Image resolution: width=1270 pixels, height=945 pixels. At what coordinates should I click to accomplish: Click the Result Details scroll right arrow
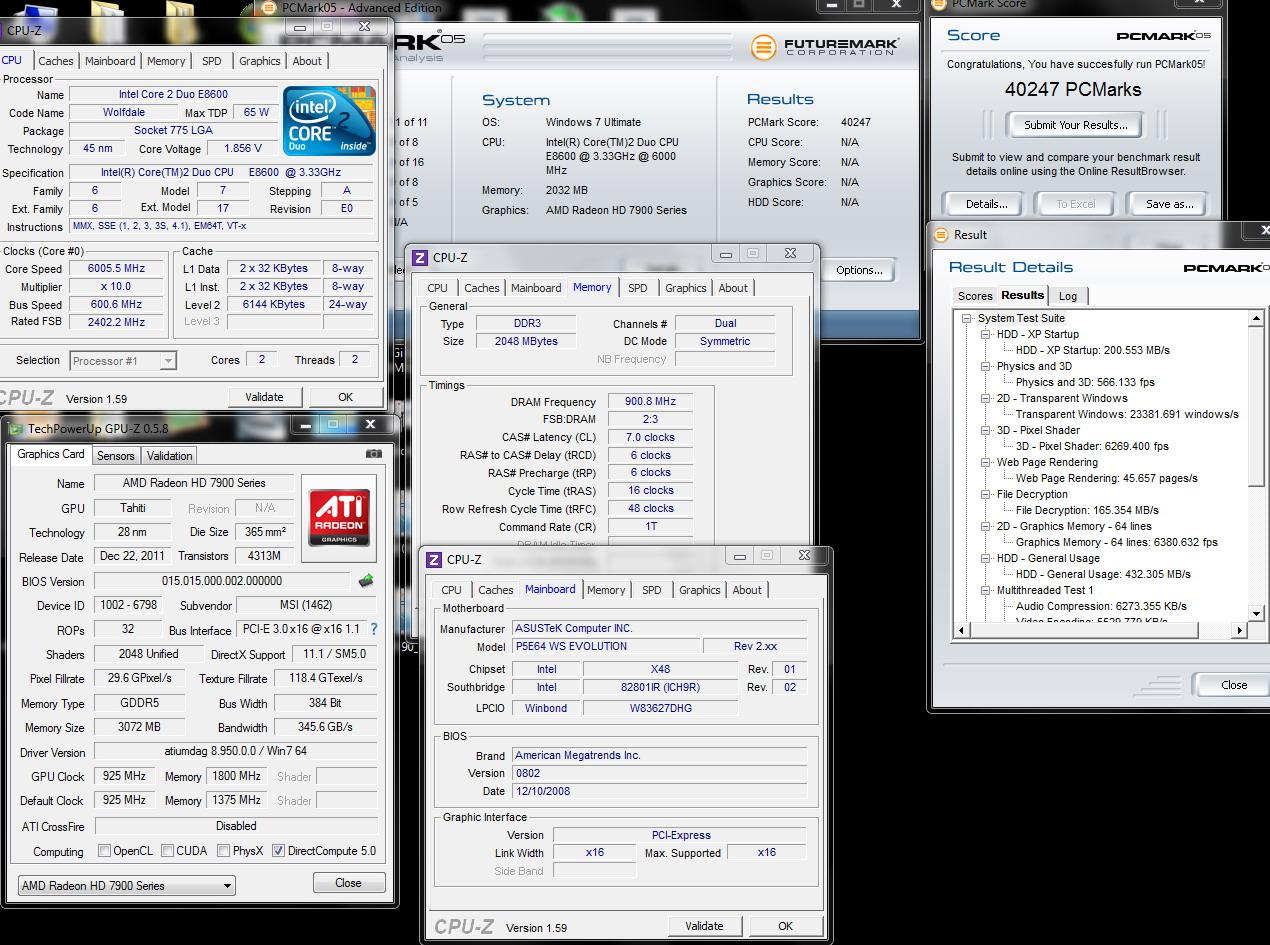tap(1240, 630)
